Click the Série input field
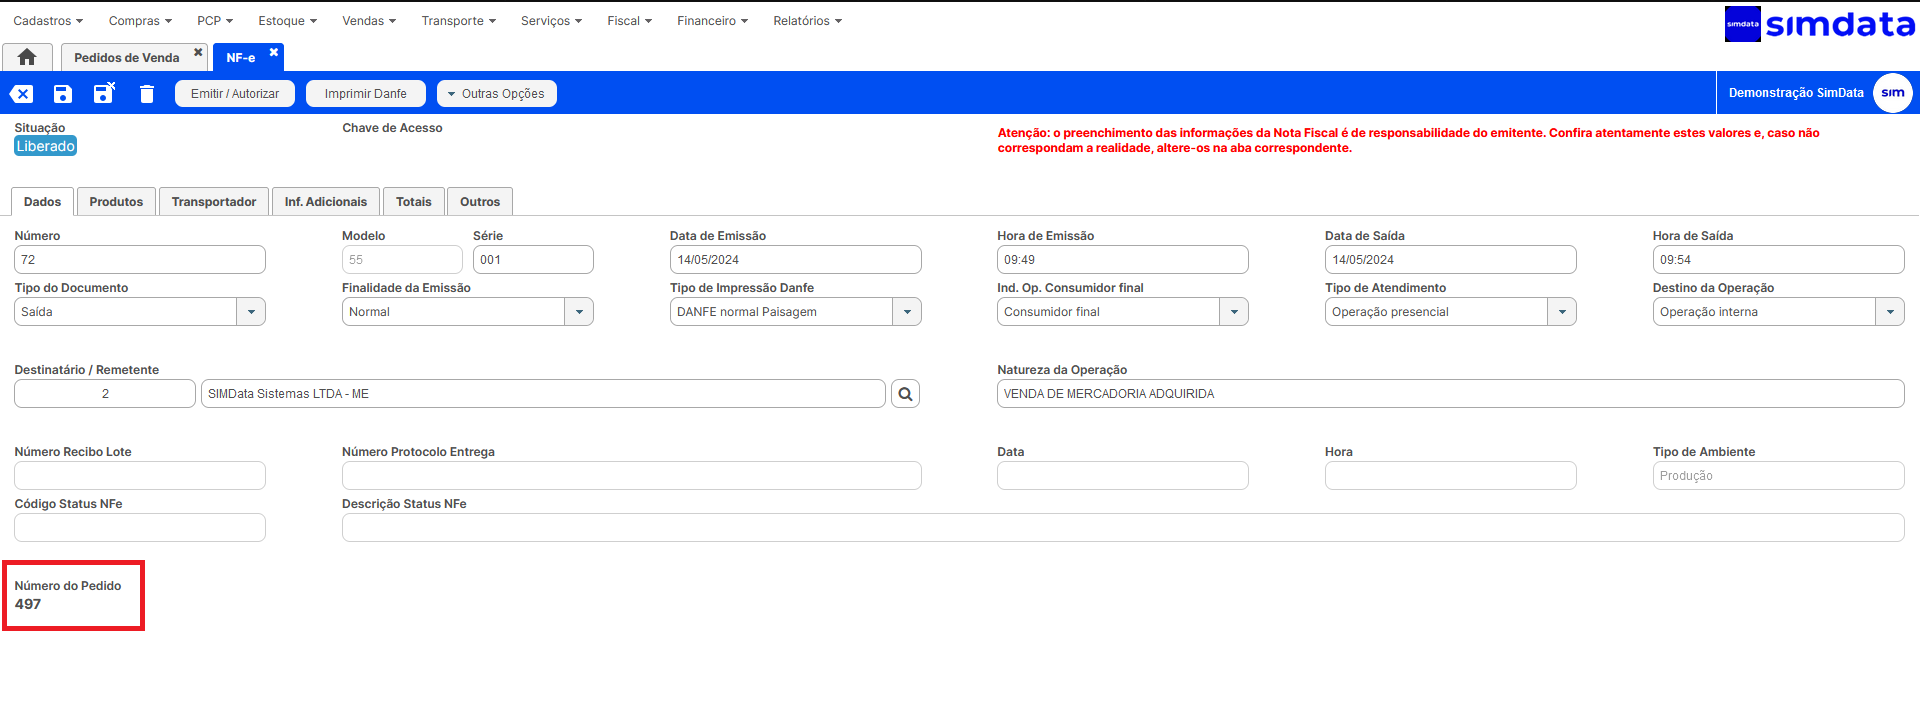 [x=533, y=260]
